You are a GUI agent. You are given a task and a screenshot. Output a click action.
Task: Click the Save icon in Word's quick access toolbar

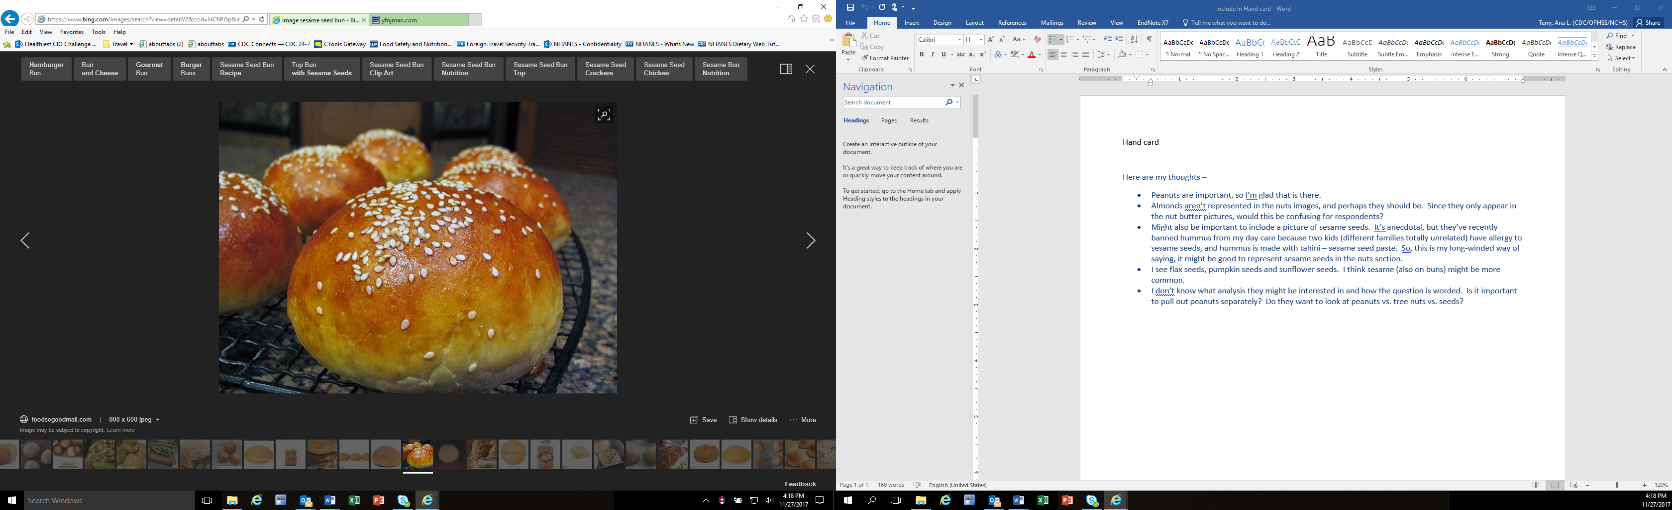click(850, 7)
